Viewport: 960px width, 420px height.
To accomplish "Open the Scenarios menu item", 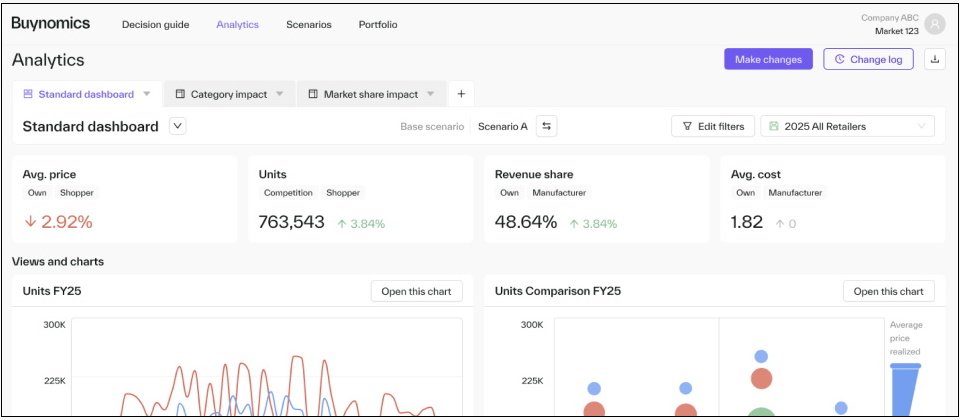I will coord(309,24).
